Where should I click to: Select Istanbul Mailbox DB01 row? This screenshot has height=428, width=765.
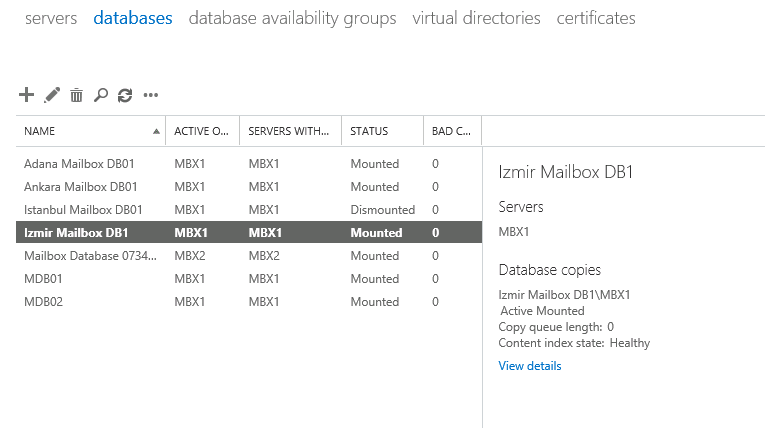pyautogui.click(x=249, y=209)
